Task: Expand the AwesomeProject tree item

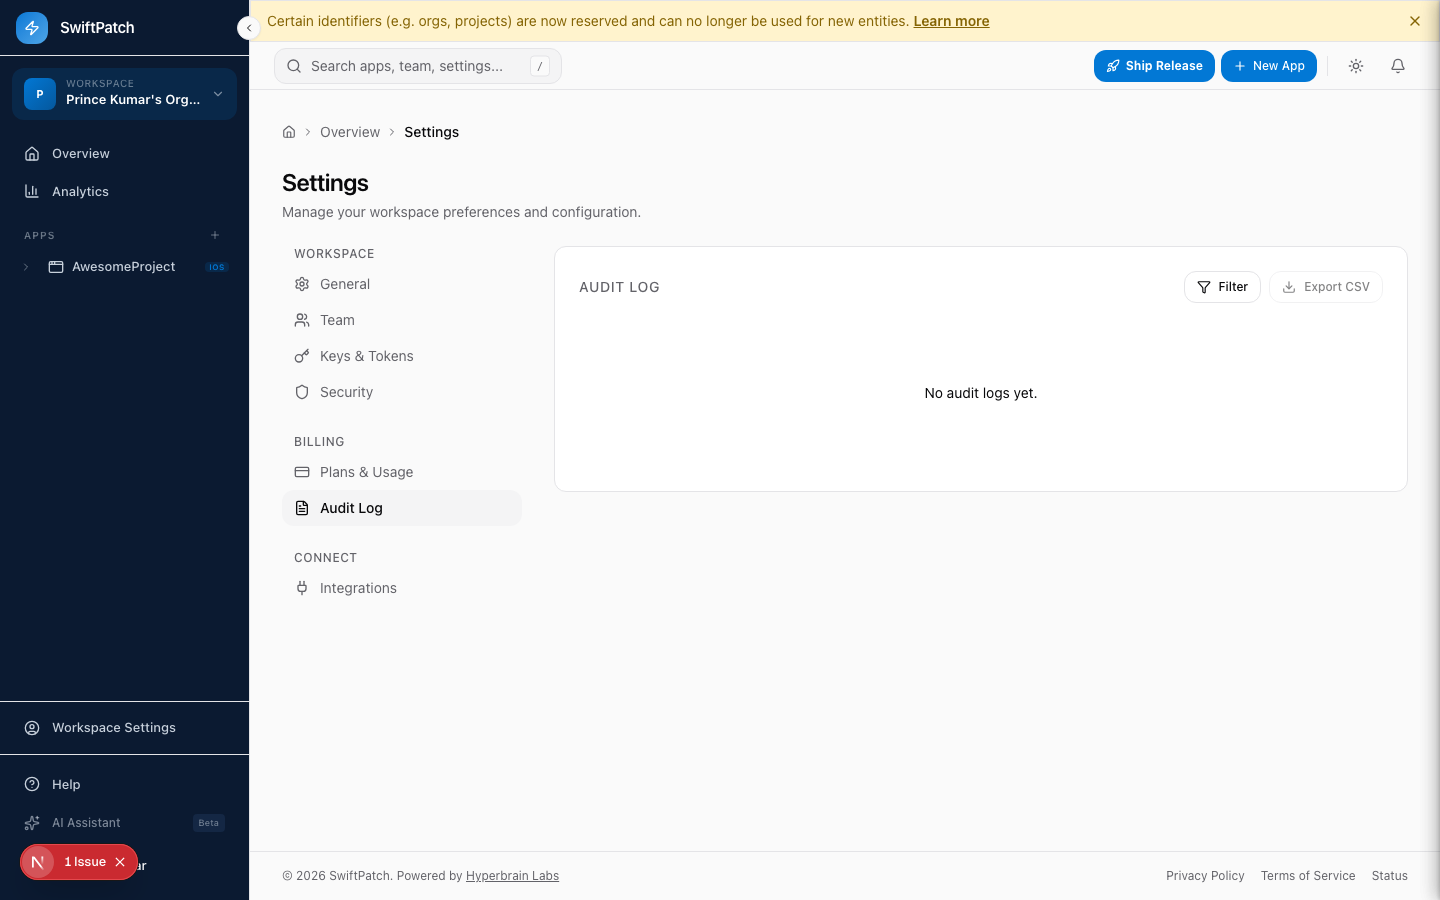Action: pos(25,267)
